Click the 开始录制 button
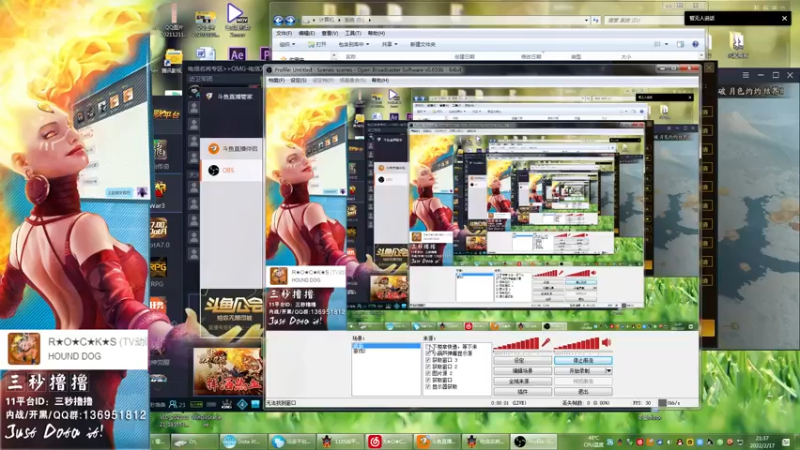This screenshot has height=450, width=800. click(x=580, y=371)
